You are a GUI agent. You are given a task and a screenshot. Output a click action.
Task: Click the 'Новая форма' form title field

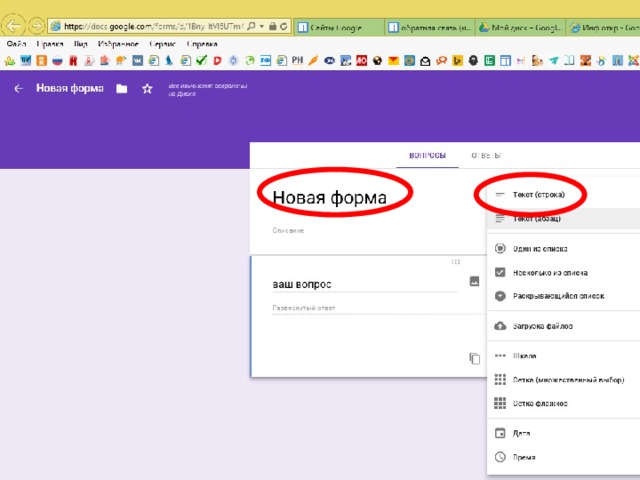(330, 199)
